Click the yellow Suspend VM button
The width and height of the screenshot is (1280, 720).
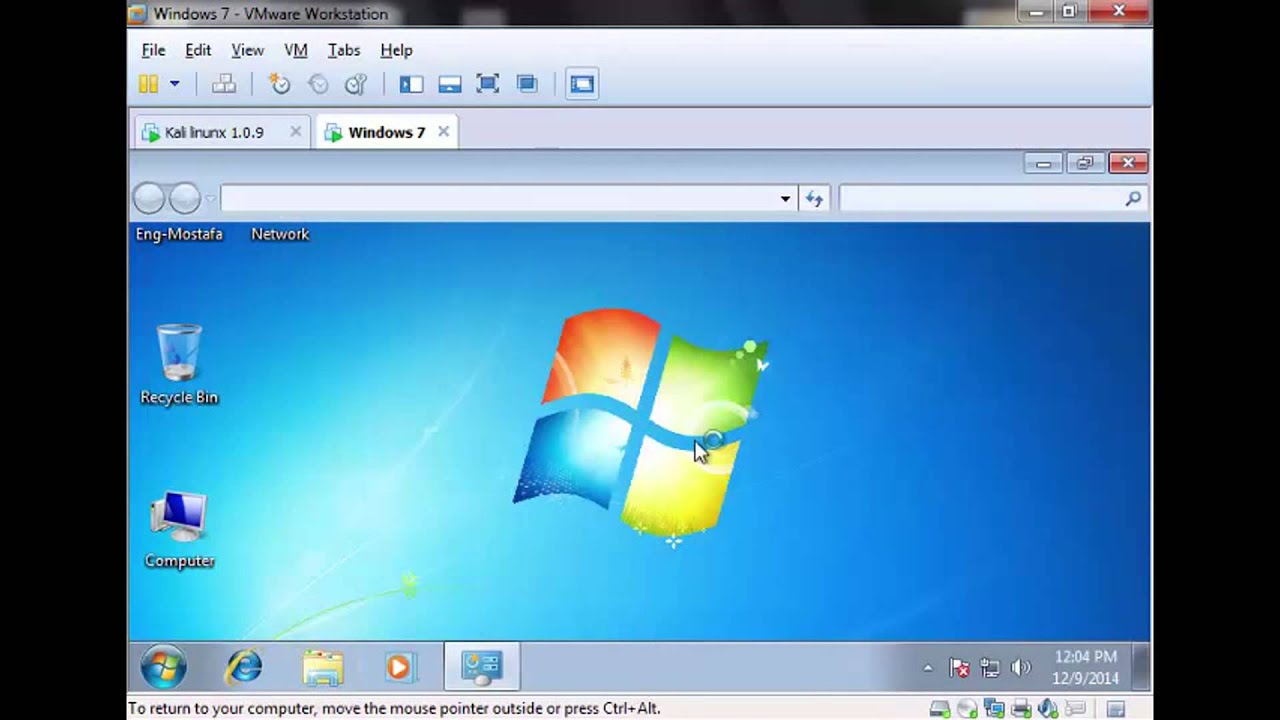pyautogui.click(x=148, y=84)
